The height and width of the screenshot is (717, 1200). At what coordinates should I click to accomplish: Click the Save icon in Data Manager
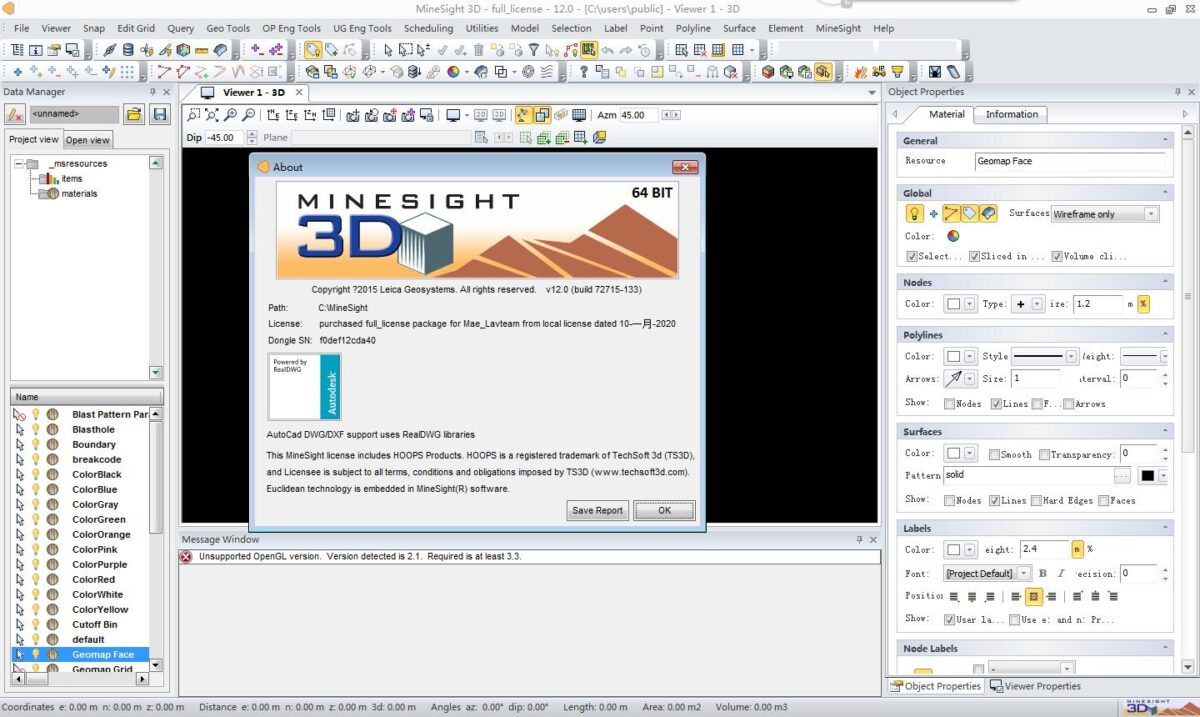159,115
